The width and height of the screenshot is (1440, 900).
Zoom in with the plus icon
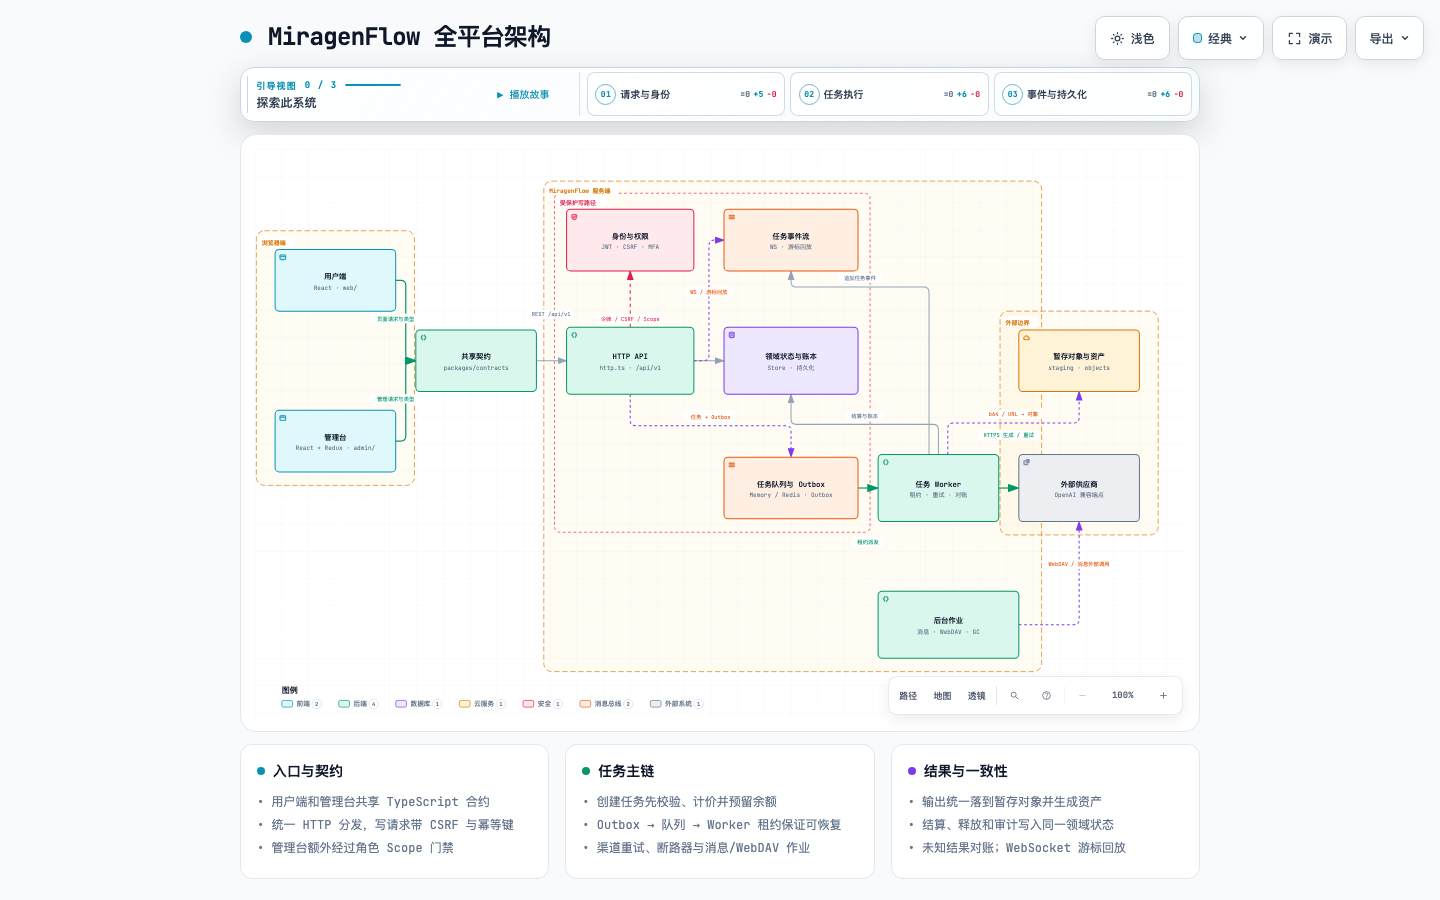[1163, 696]
